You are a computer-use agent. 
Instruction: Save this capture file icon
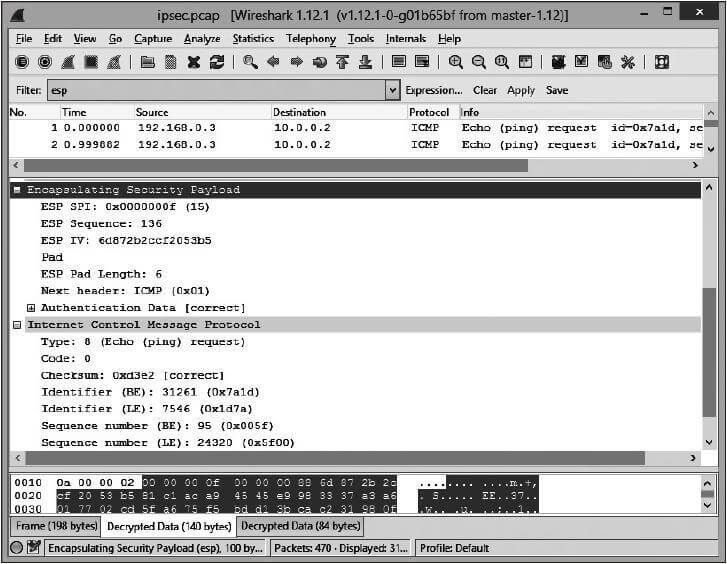[x=171, y=62]
